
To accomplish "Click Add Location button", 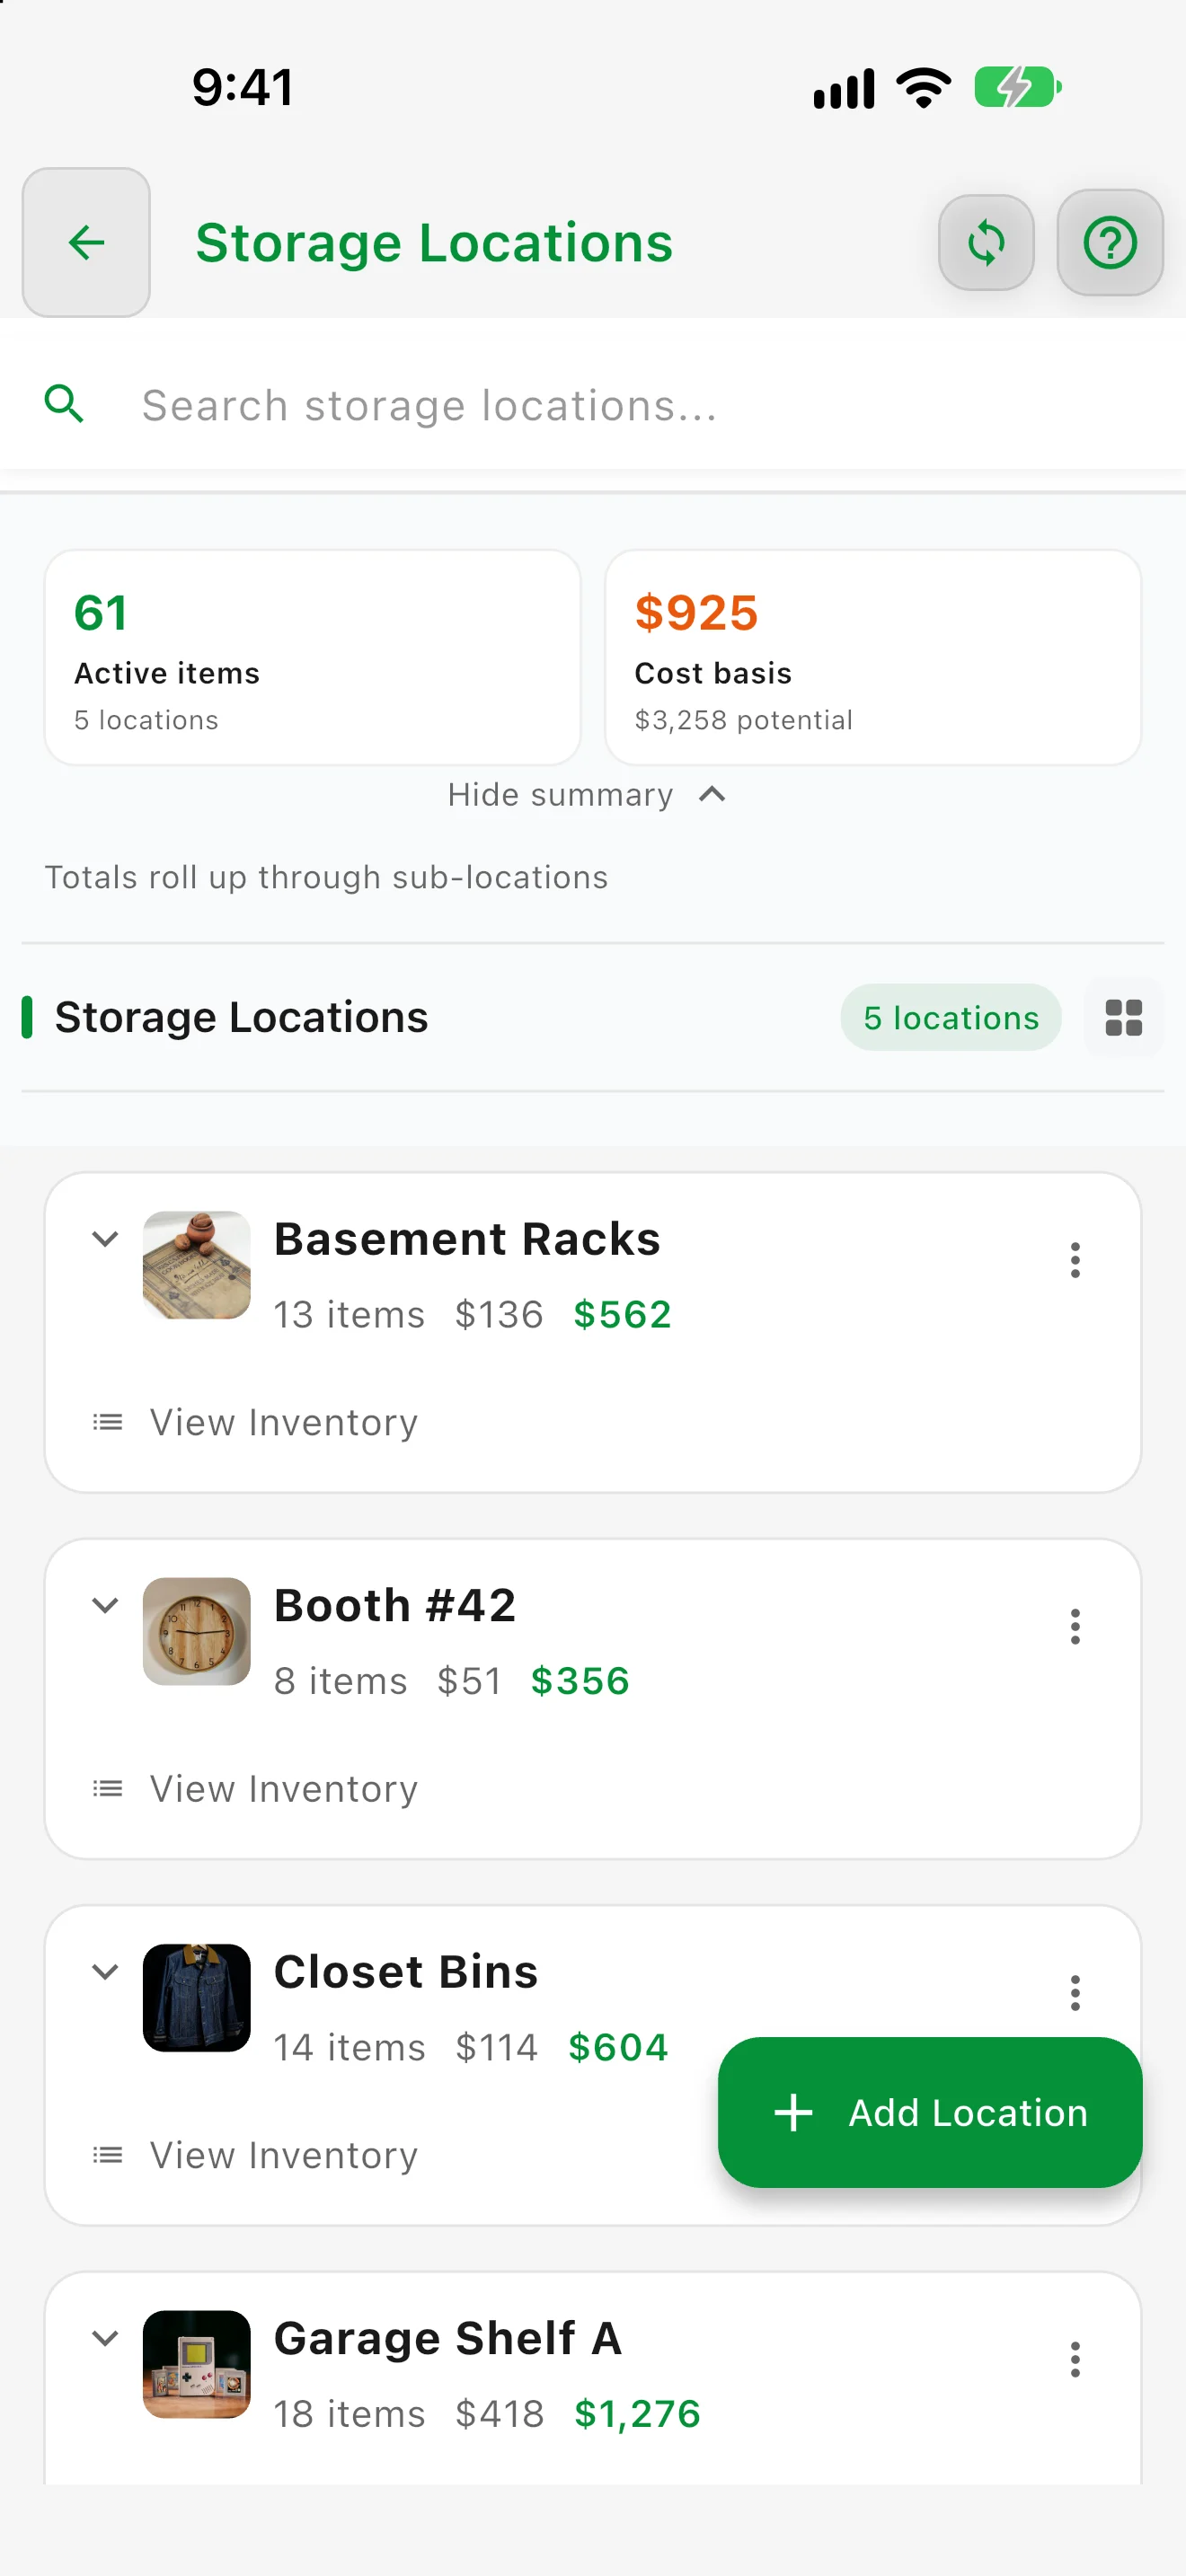I will click(929, 2112).
